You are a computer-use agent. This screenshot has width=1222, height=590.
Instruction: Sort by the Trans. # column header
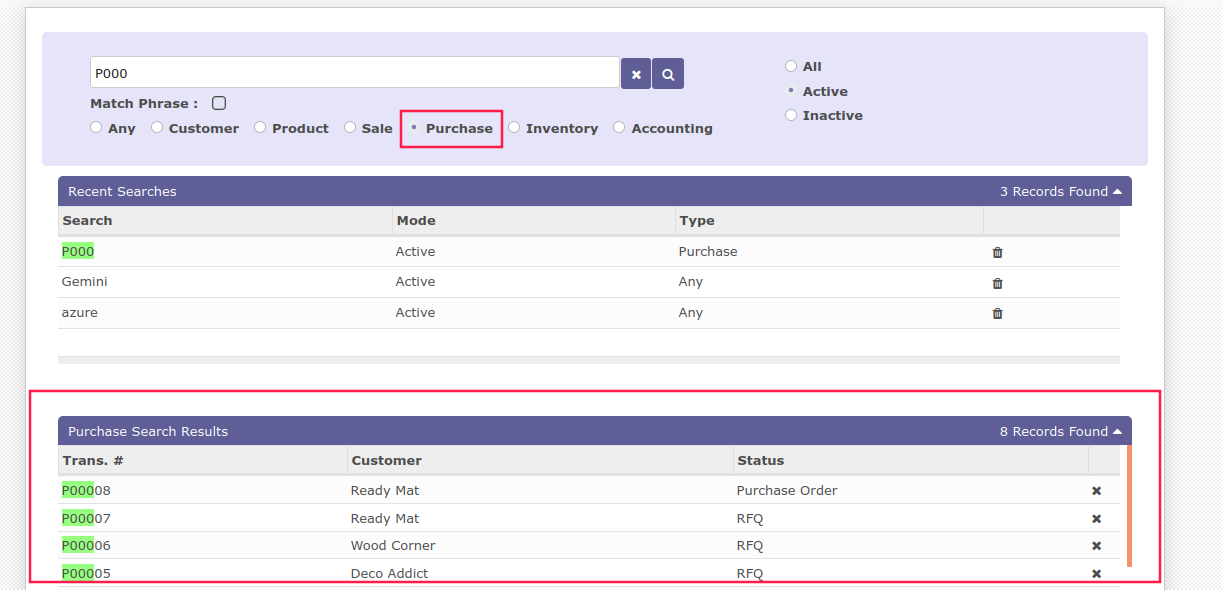tap(93, 461)
